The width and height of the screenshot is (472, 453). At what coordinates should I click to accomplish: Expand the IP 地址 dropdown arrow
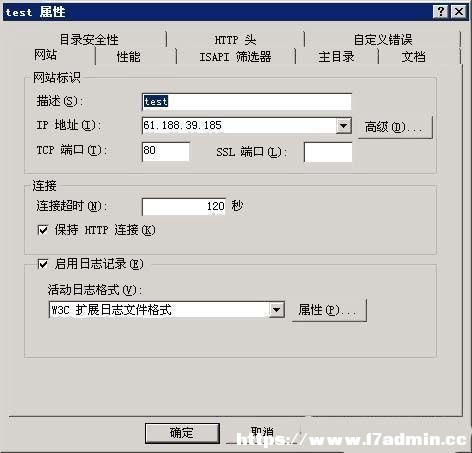point(343,126)
